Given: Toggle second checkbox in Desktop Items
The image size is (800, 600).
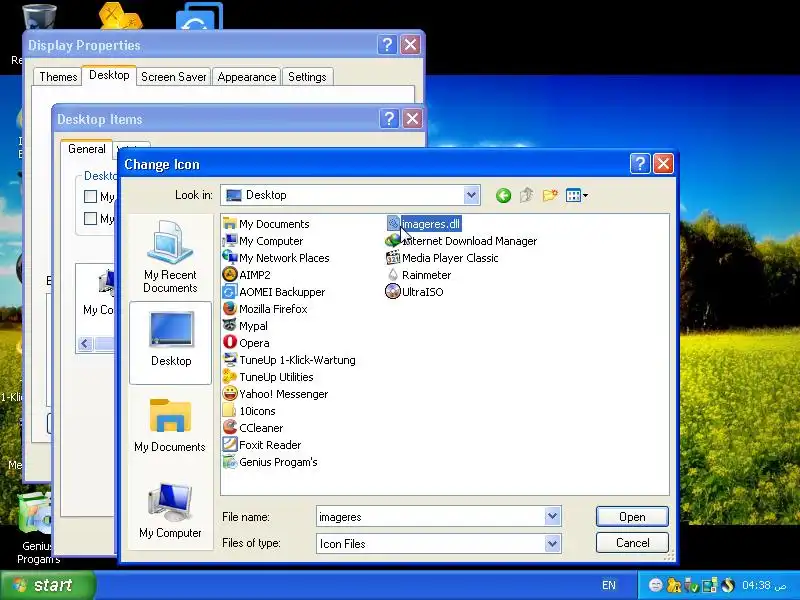Looking at the screenshot, I should point(90,218).
